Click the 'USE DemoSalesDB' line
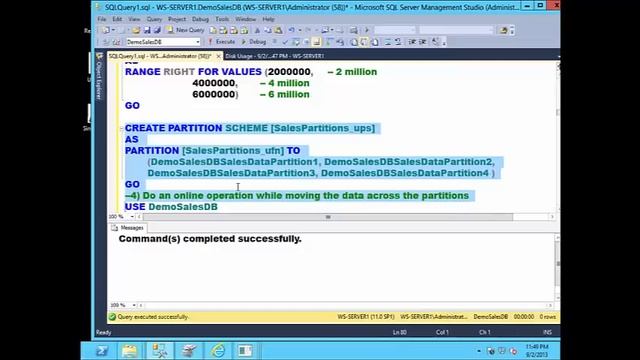Viewport: 640px width, 360px height. (171, 207)
